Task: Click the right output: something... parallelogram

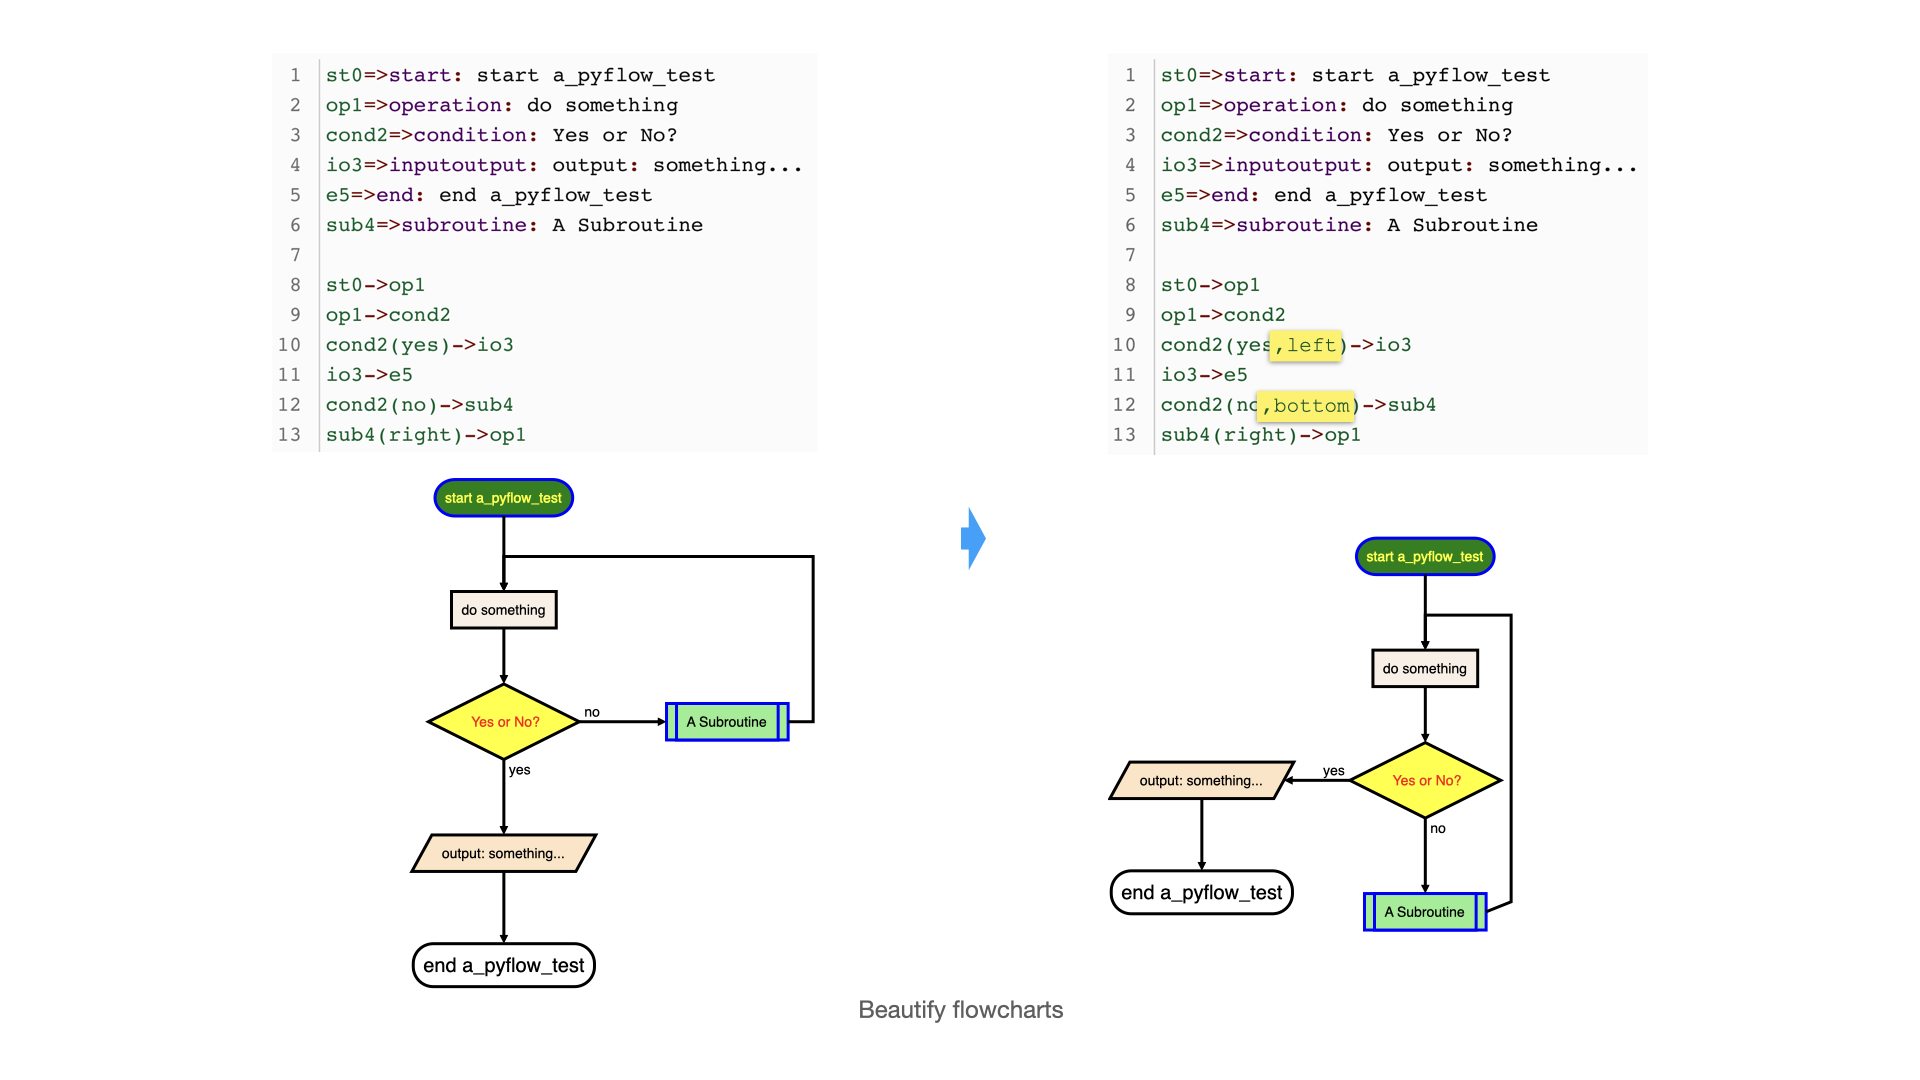Action: [1201, 780]
